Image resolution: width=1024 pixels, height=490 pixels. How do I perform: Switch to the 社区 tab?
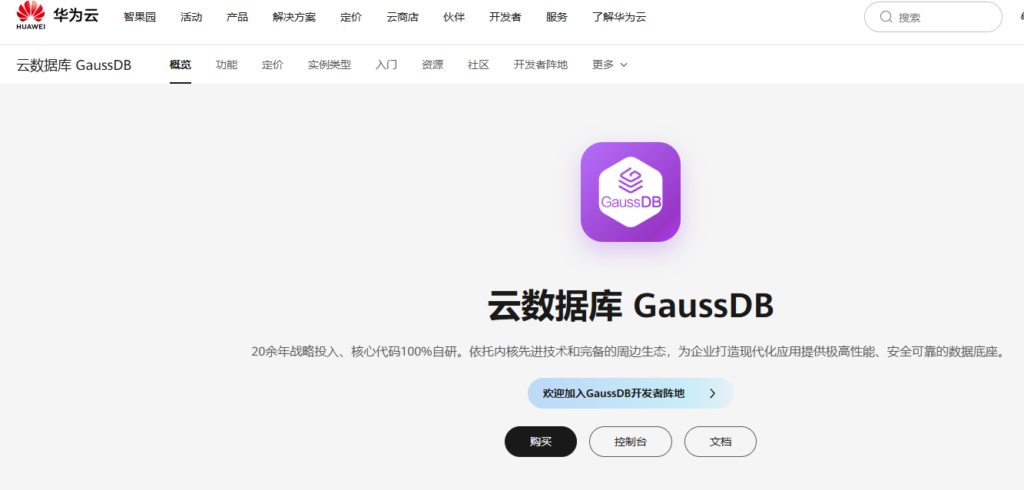(x=479, y=65)
